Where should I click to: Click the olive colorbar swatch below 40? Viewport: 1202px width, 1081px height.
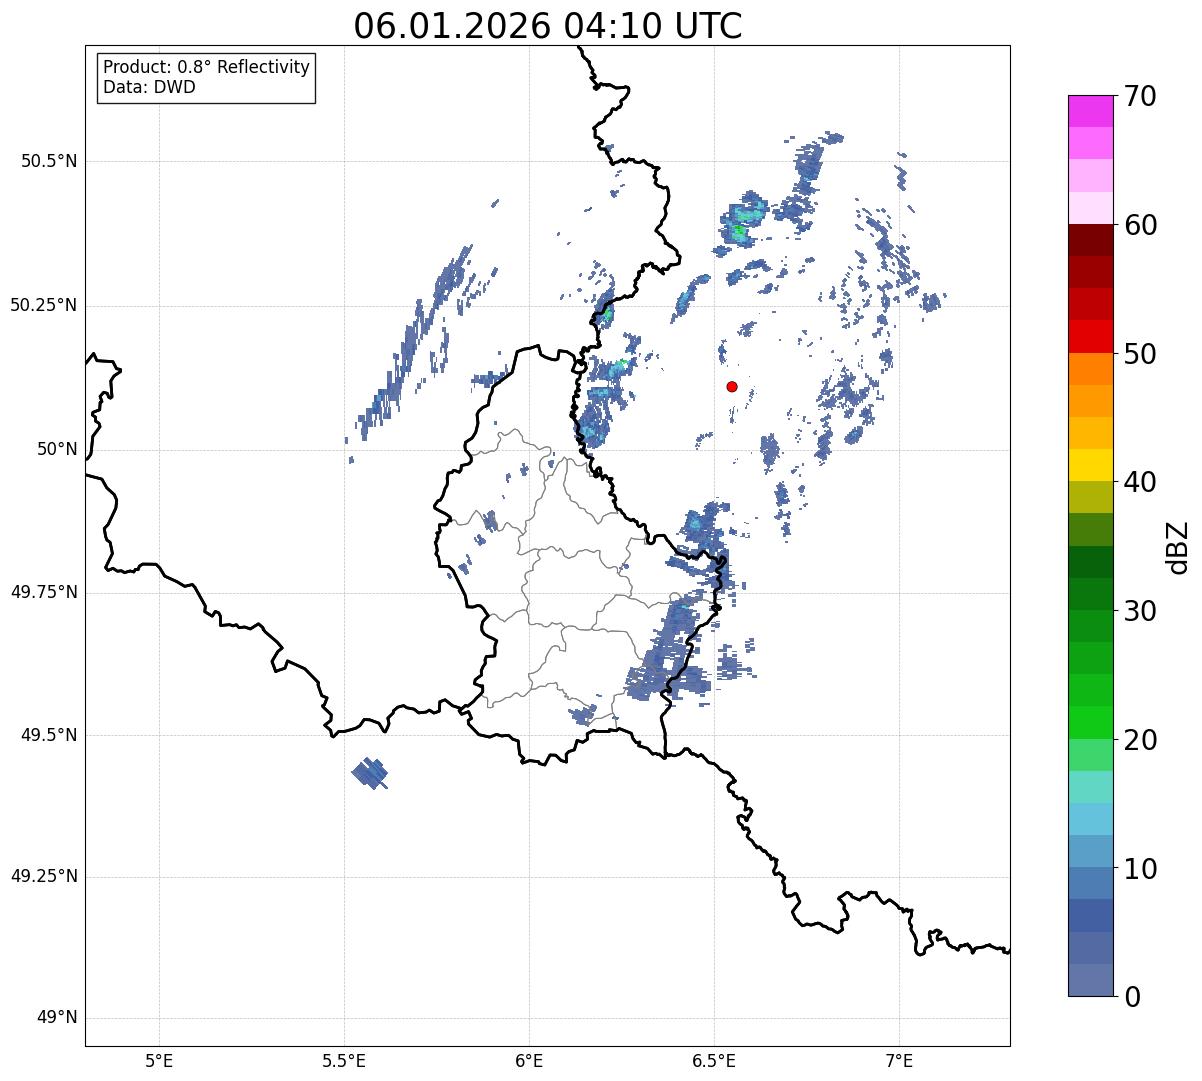pyautogui.click(x=1091, y=497)
